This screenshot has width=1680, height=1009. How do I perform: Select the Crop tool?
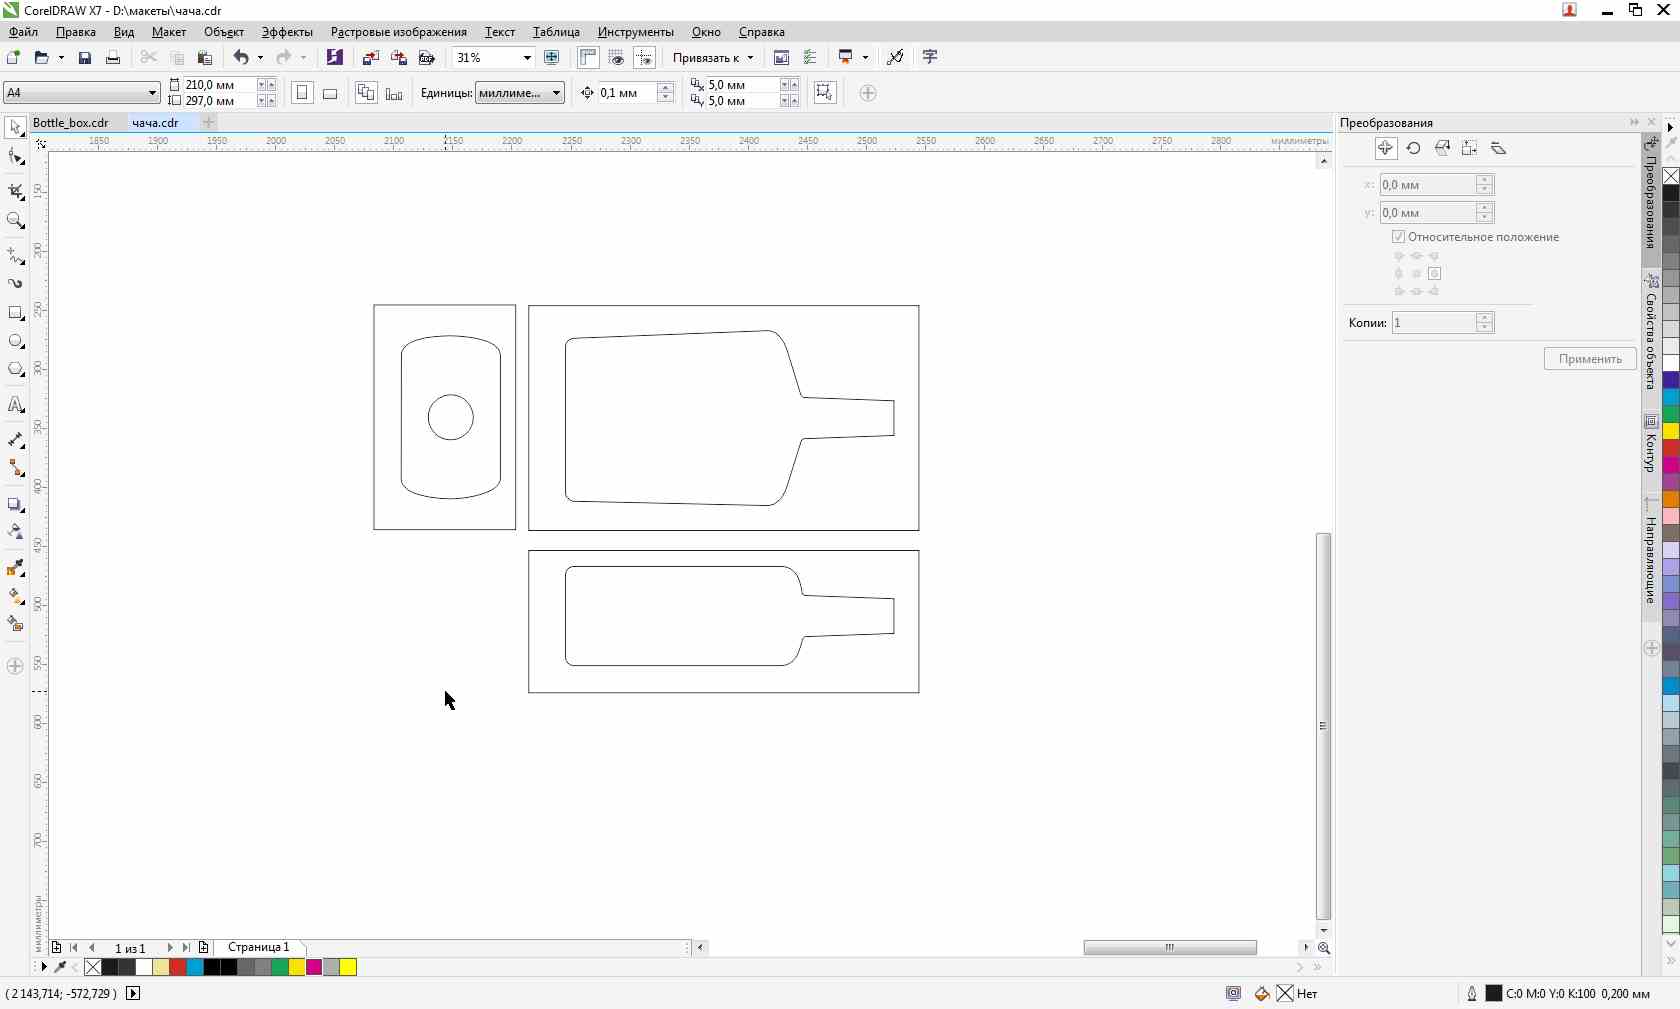15,191
